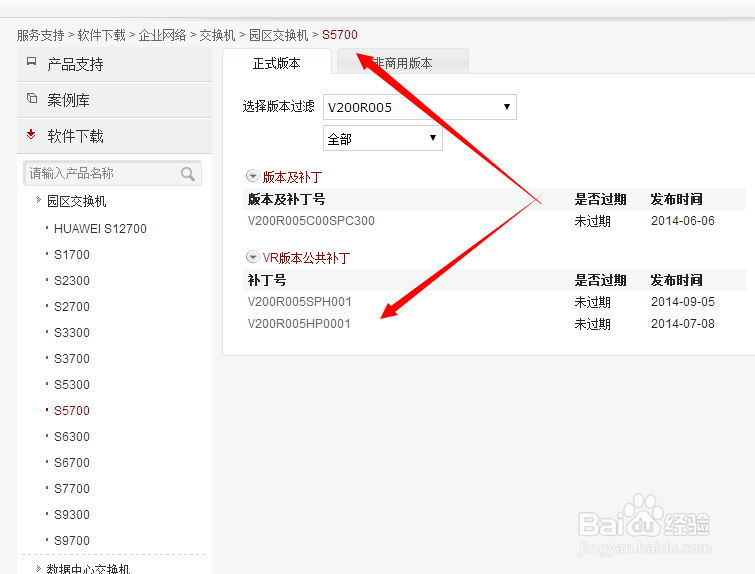
Task: Expand the 数据中心交换机 tree node
Action: tap(39, 568)
